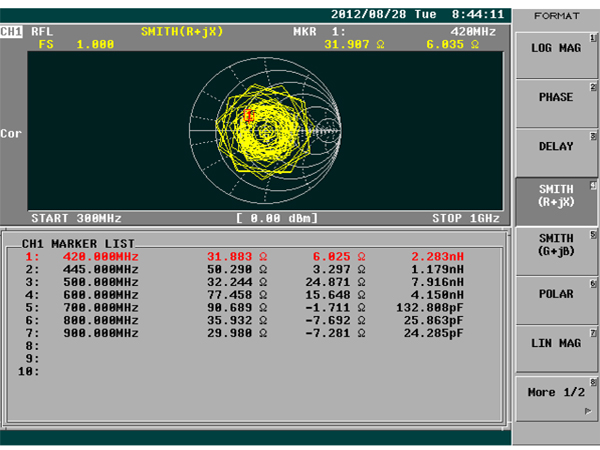Switch to SMITH (G+jB) format

click(556, 251)
